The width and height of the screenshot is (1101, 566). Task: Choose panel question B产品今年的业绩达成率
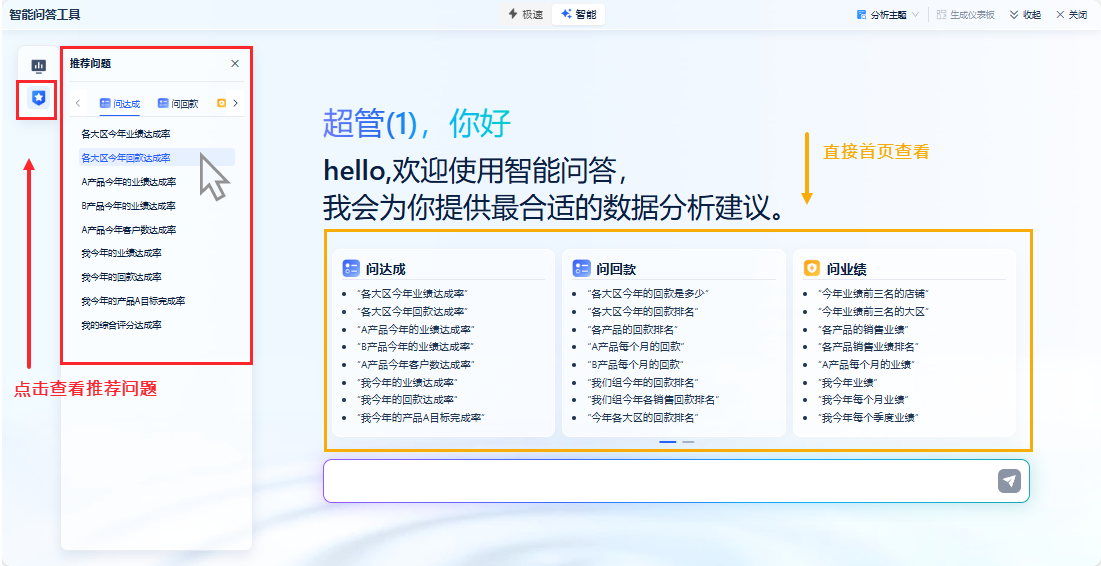point(128,206)
